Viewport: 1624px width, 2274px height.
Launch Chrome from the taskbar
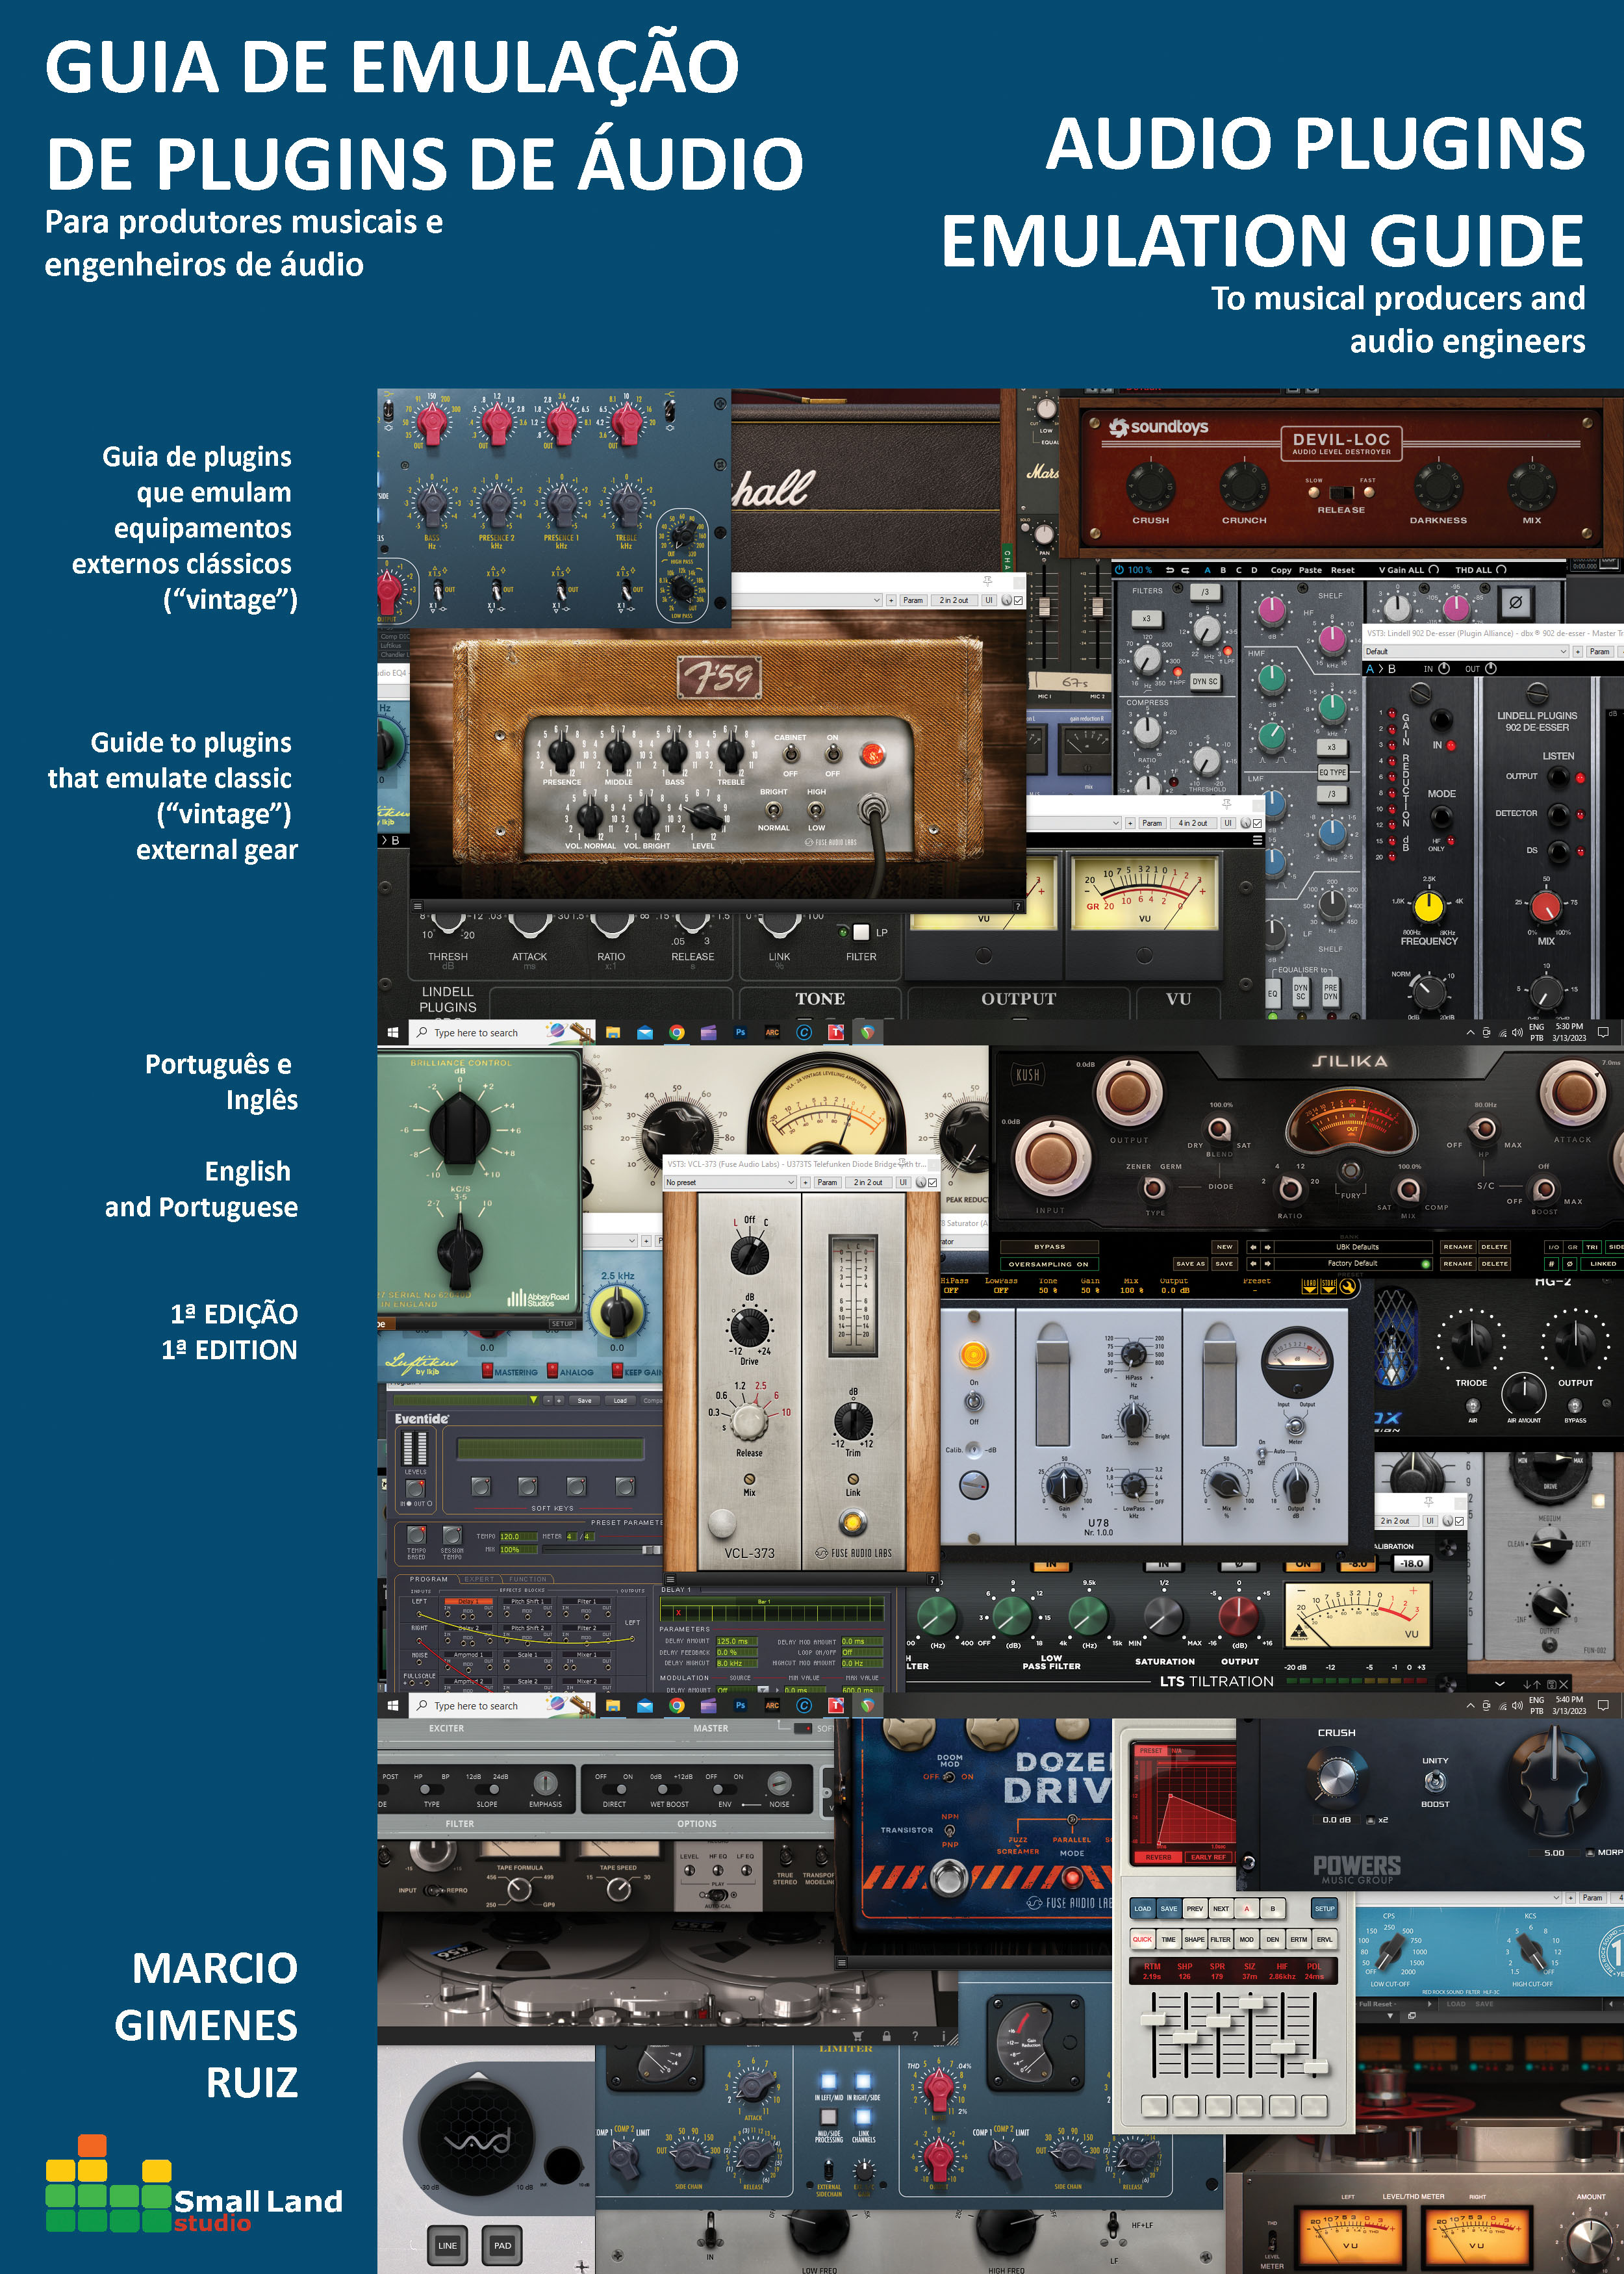[x=677, y=1033]
